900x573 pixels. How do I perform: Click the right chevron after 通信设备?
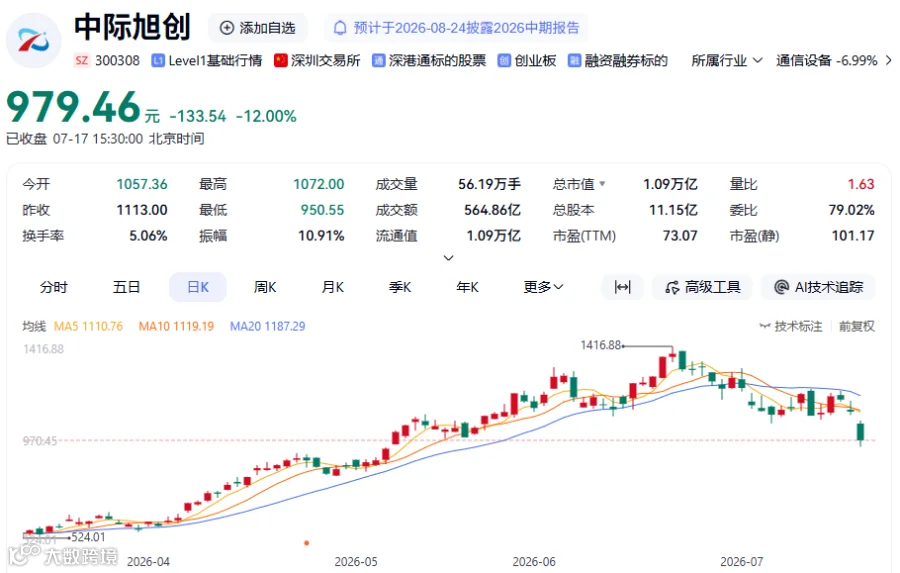pyautogui.click(x=889, y=60)
